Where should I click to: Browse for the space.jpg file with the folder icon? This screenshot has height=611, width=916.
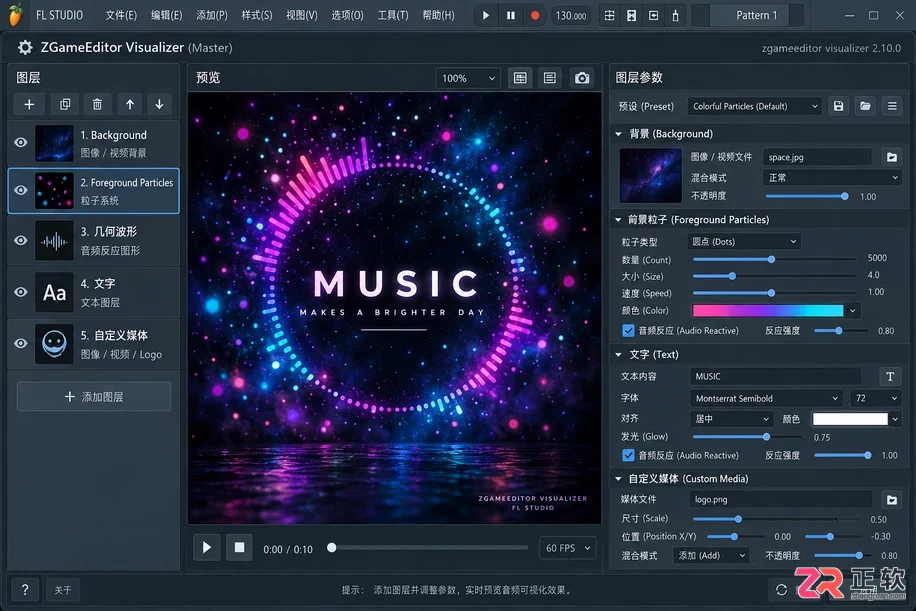click(x=891, y=157)
